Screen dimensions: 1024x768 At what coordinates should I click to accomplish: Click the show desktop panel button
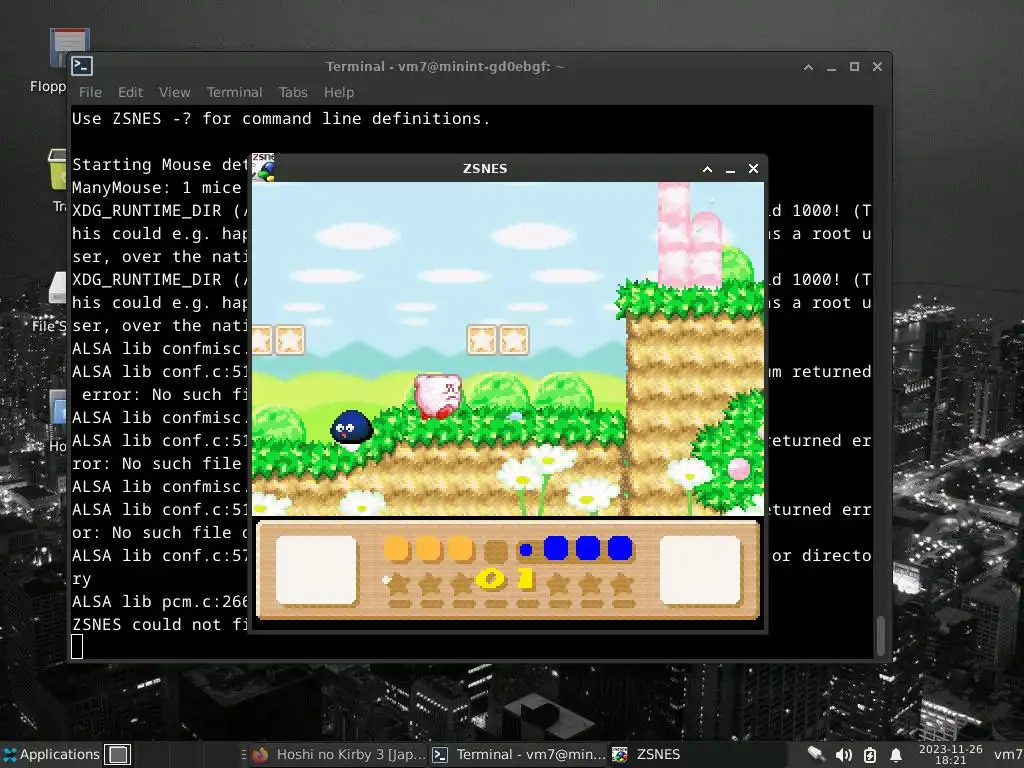click(x=118, y=754)
